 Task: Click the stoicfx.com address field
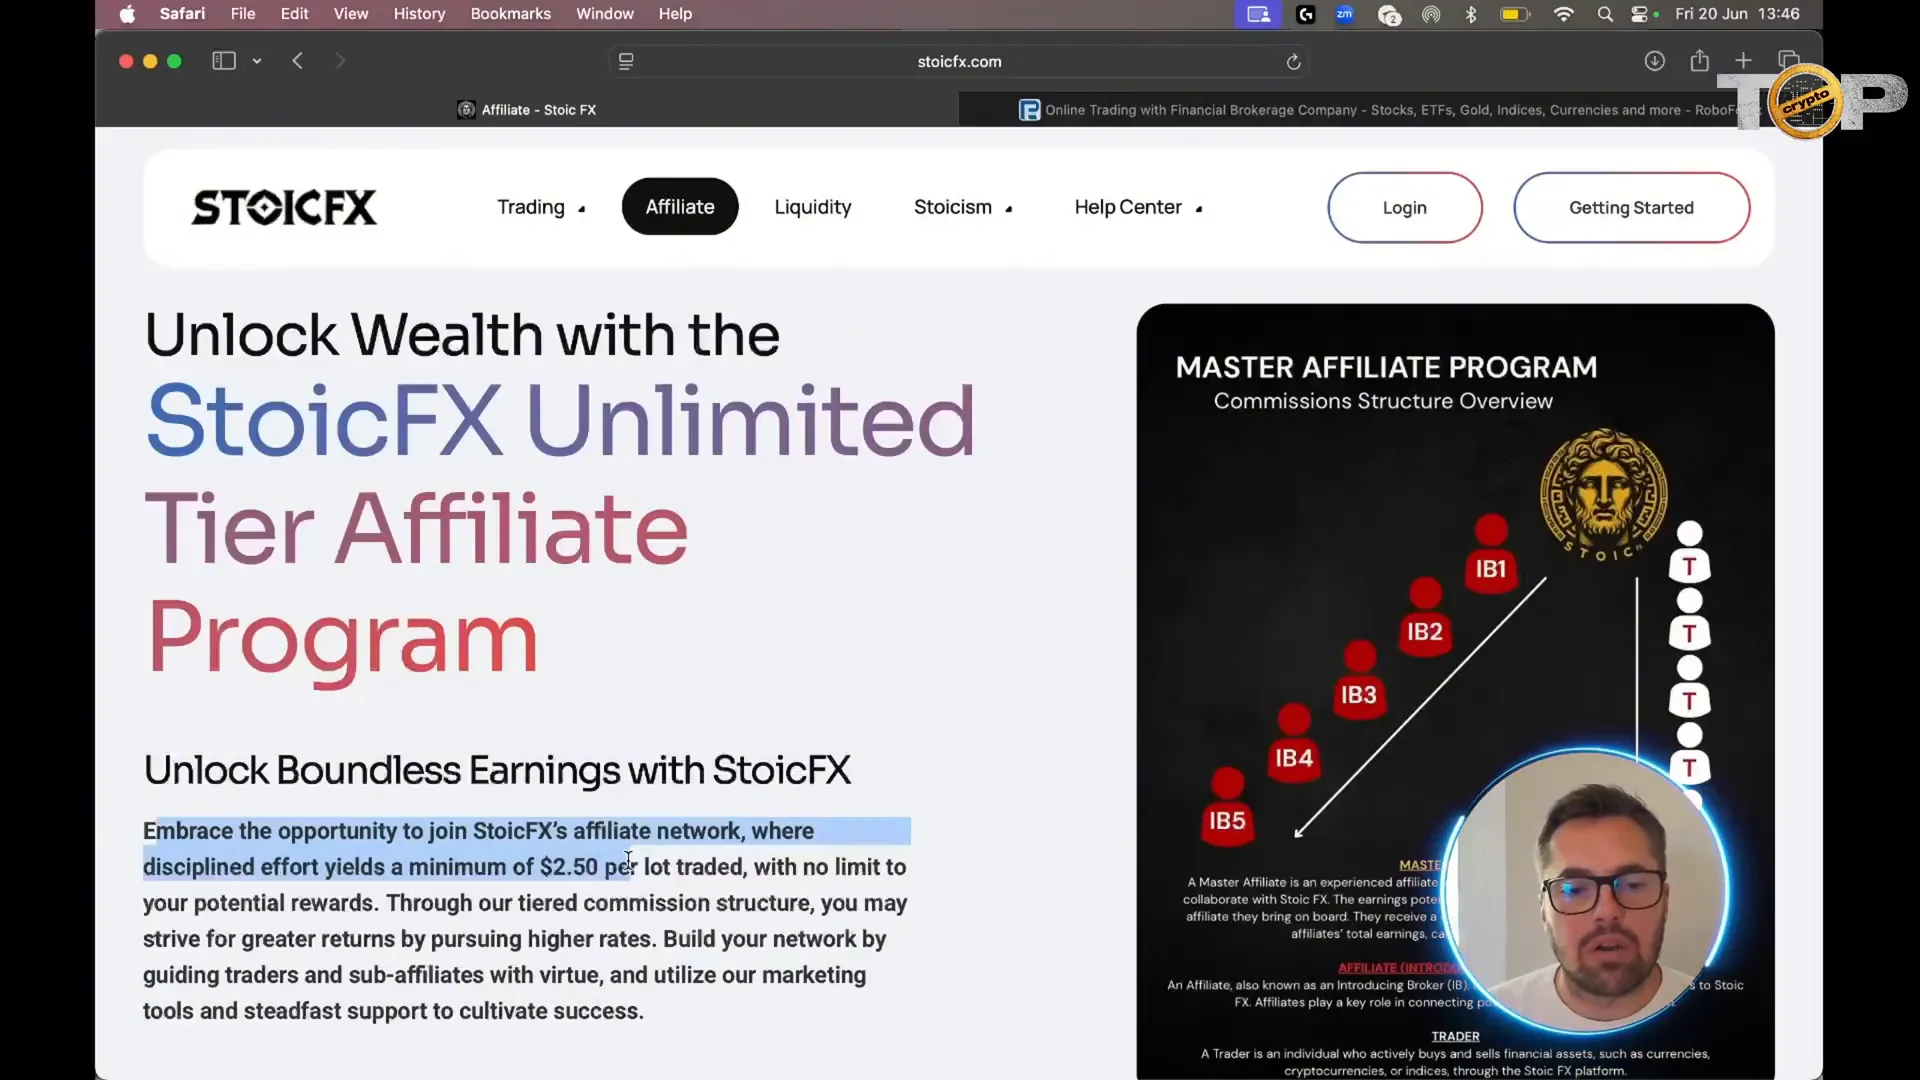coord(959,61)
